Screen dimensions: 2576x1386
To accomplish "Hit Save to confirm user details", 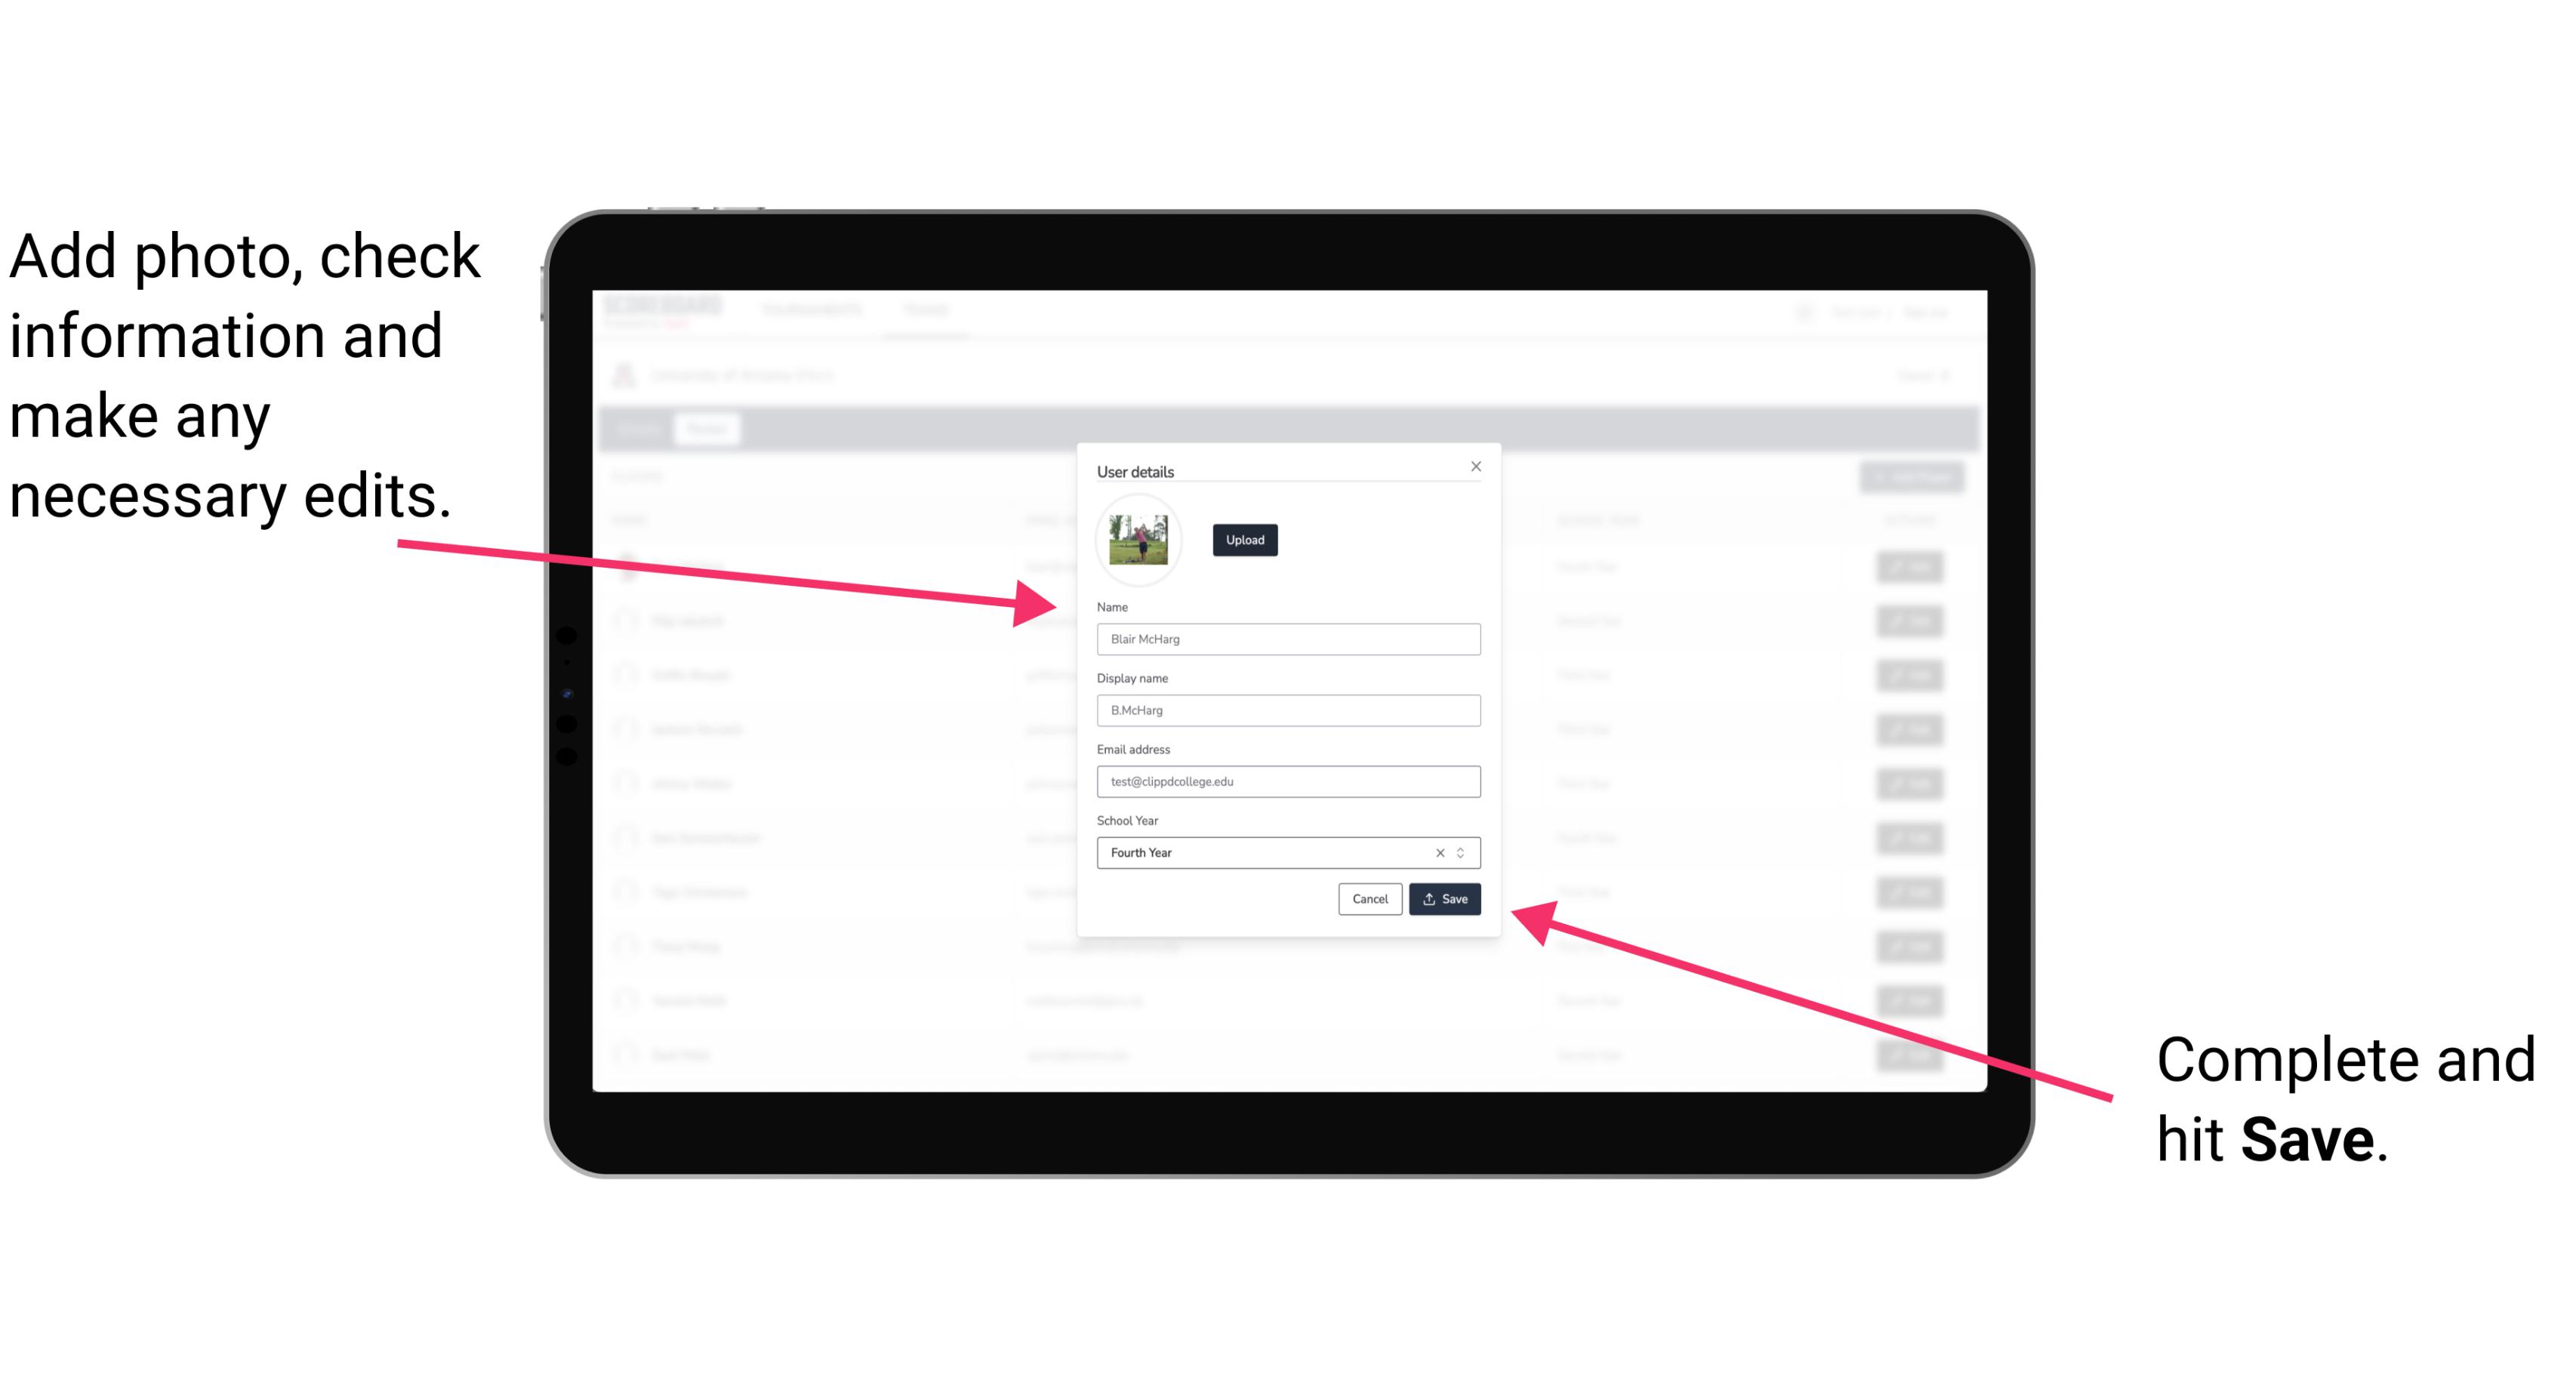I will (1444, 900).
